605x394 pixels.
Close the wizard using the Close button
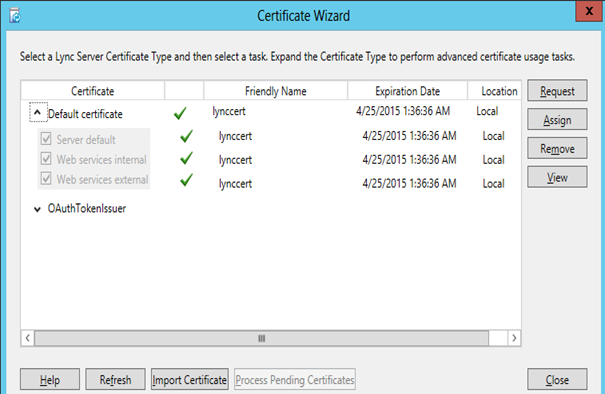pyautogui.click(x=557, y=380)
